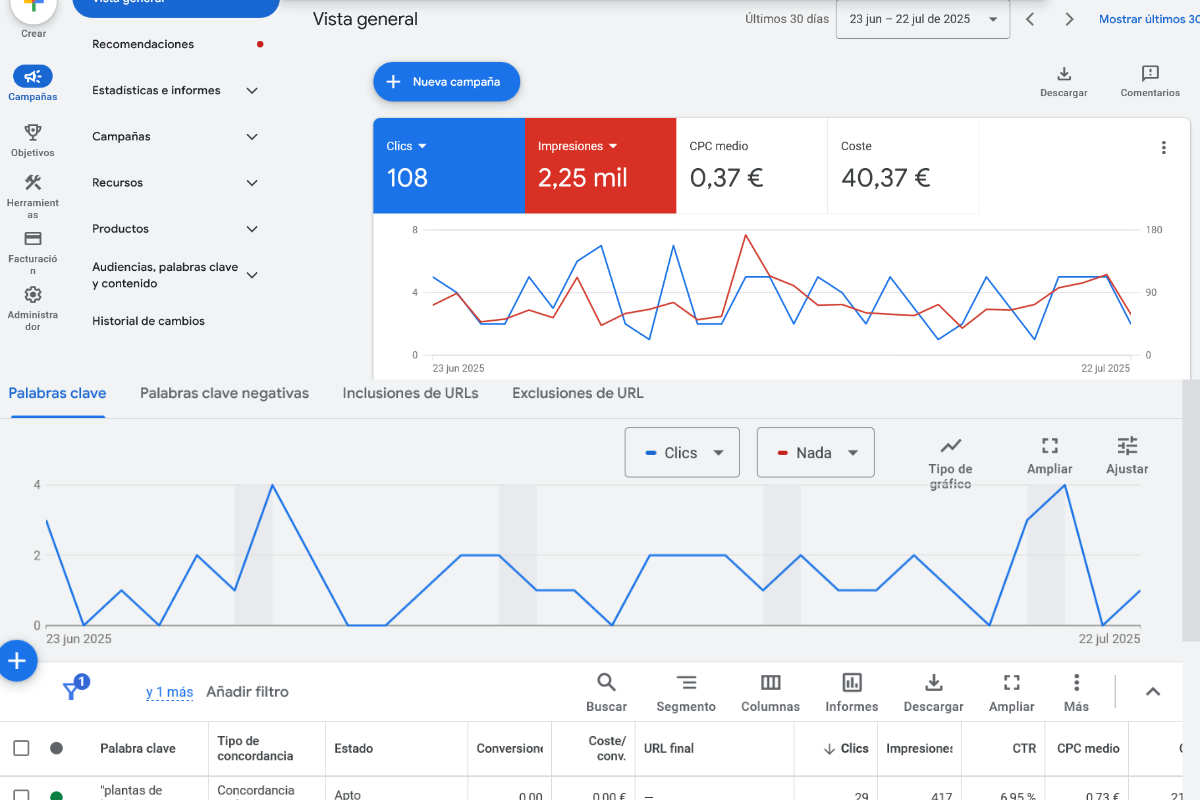Tick the select-all checkbox in table header

[21, 748]
